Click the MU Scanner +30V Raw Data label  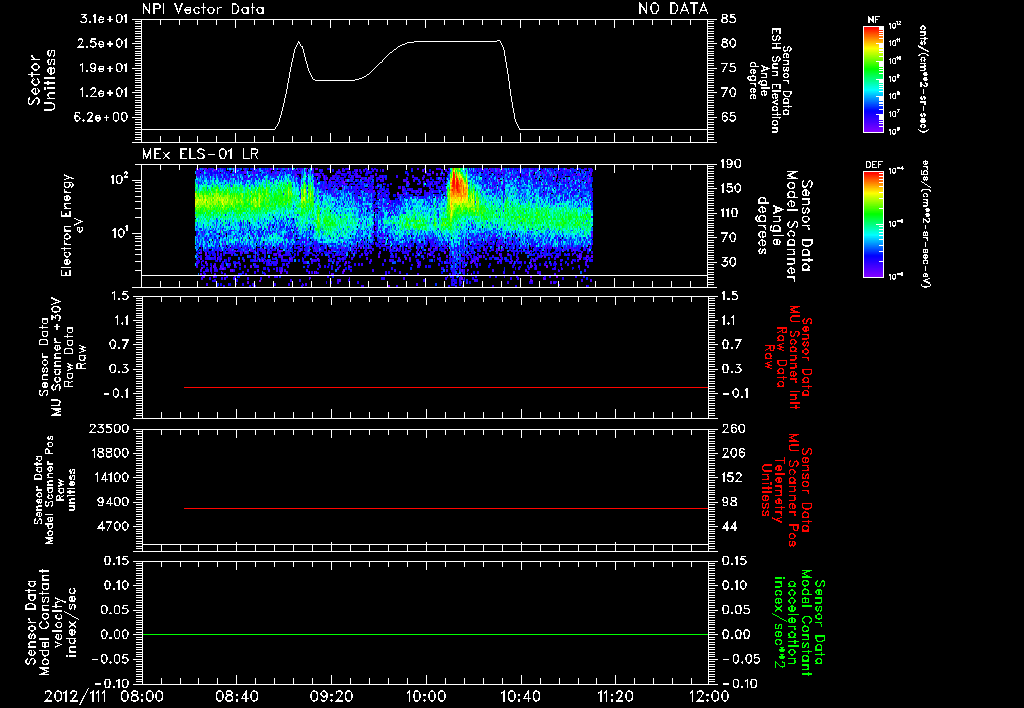[61, 357]
